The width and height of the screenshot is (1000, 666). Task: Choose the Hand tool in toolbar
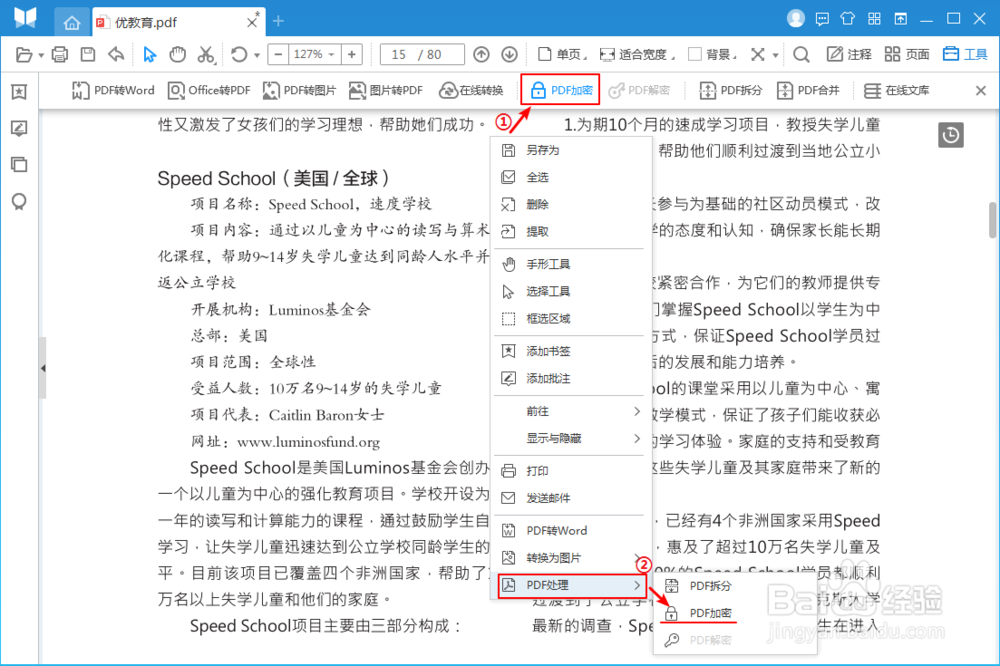tap(177, 55)
